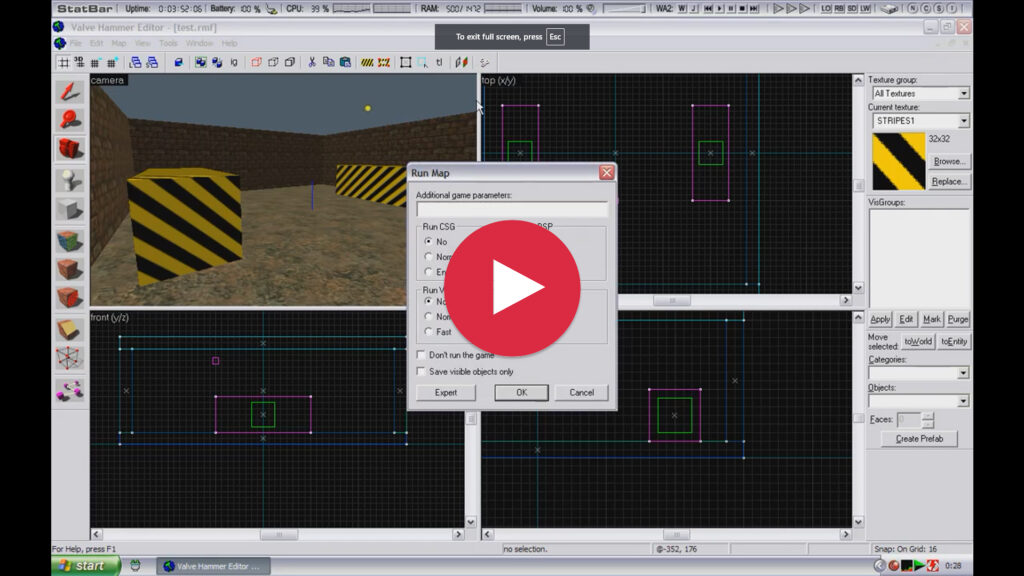Viewport: 1024px width, 576px height.
Task: Open the Current texture STRIPES1 dropdown
Action: pyautogui.click(x=963, y=121)
